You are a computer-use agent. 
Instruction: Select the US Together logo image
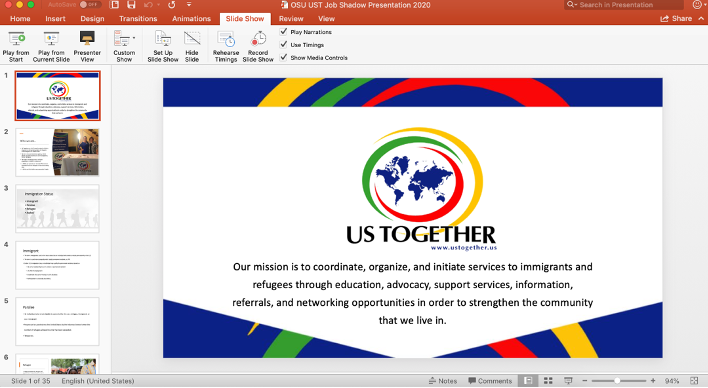click(x=422, y=189)
